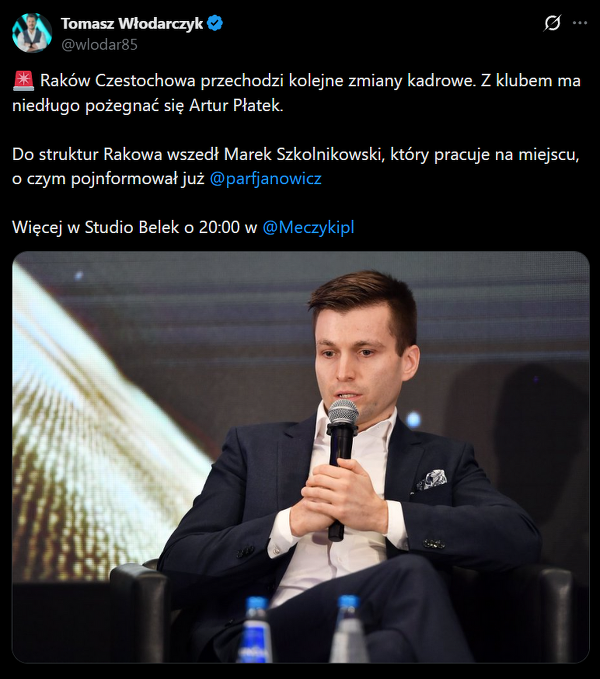Open Tomasz Włodarczyk's profile avatar

point(32,33)
